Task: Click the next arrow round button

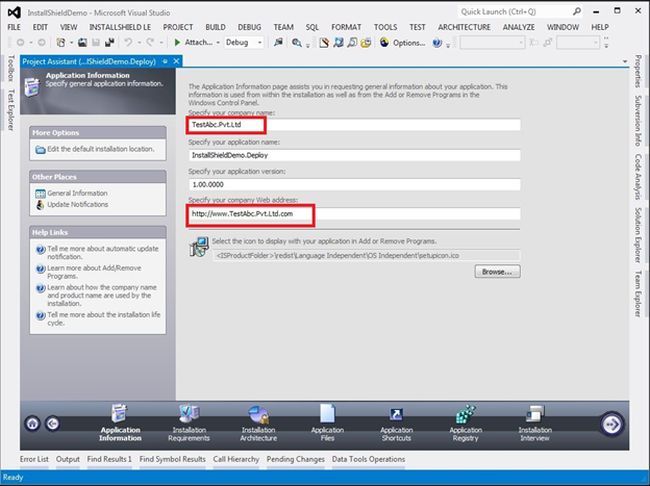Action: (x=612, y=424)
